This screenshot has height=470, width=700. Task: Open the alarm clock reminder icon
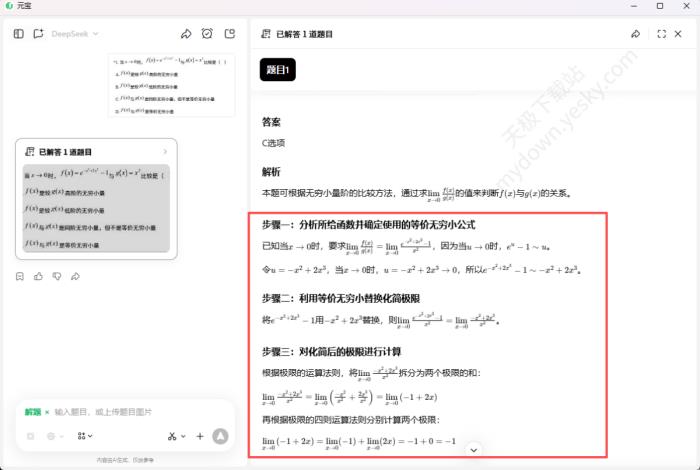pyautogui.click(x=207, y=34)
